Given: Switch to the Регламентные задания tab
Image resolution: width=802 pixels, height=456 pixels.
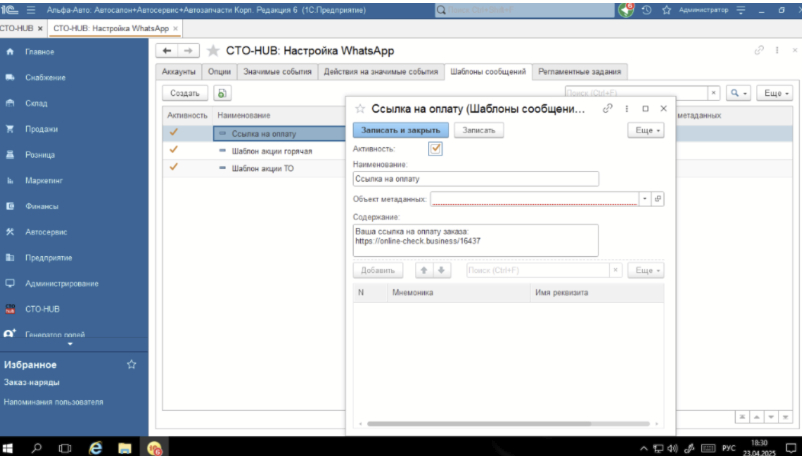Looking at the screenshot, I should click(x=580, y=72).
